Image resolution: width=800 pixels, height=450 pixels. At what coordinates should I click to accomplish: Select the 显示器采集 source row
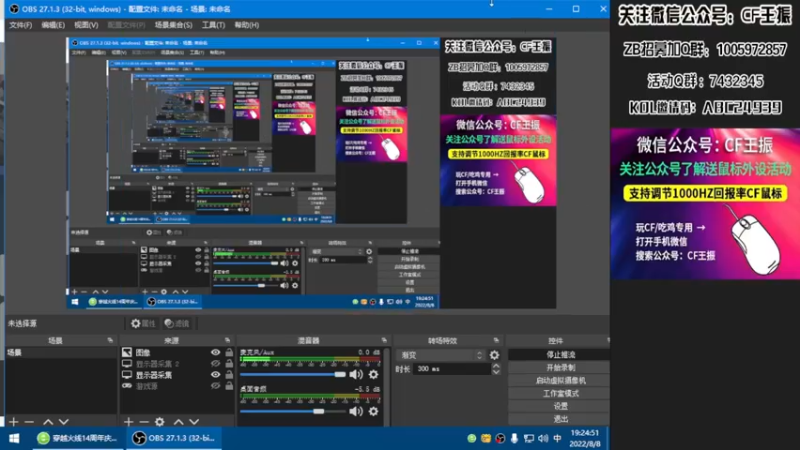point(177,375)
